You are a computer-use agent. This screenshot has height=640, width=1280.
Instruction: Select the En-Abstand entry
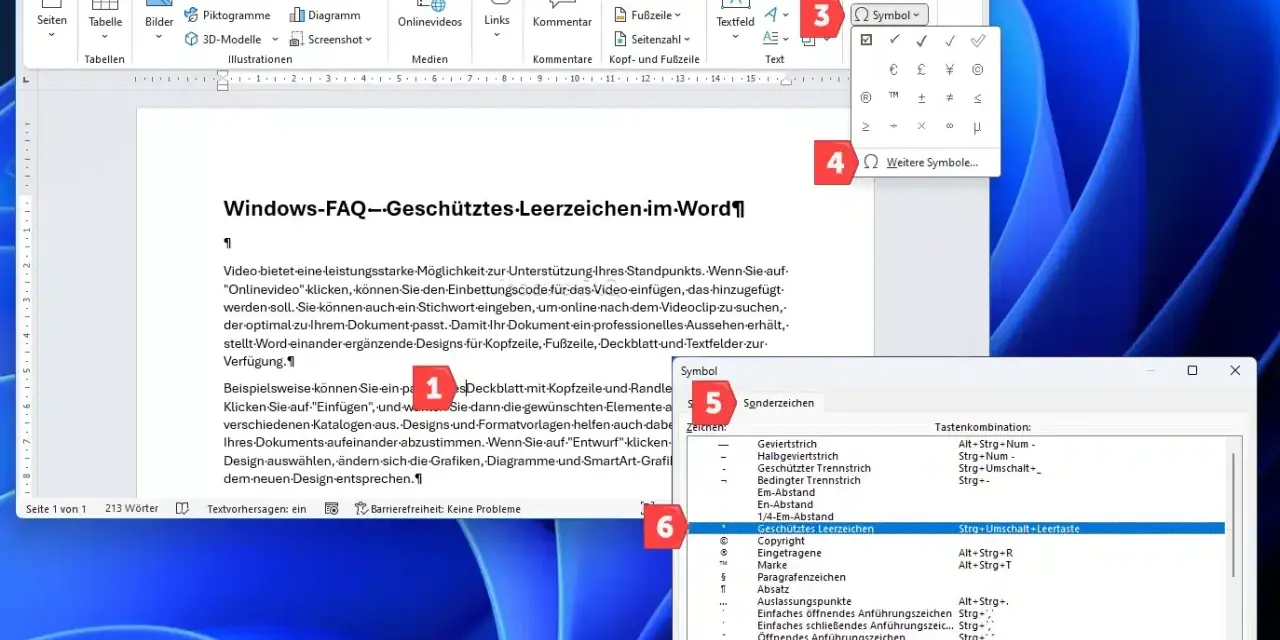click(956, 504)
